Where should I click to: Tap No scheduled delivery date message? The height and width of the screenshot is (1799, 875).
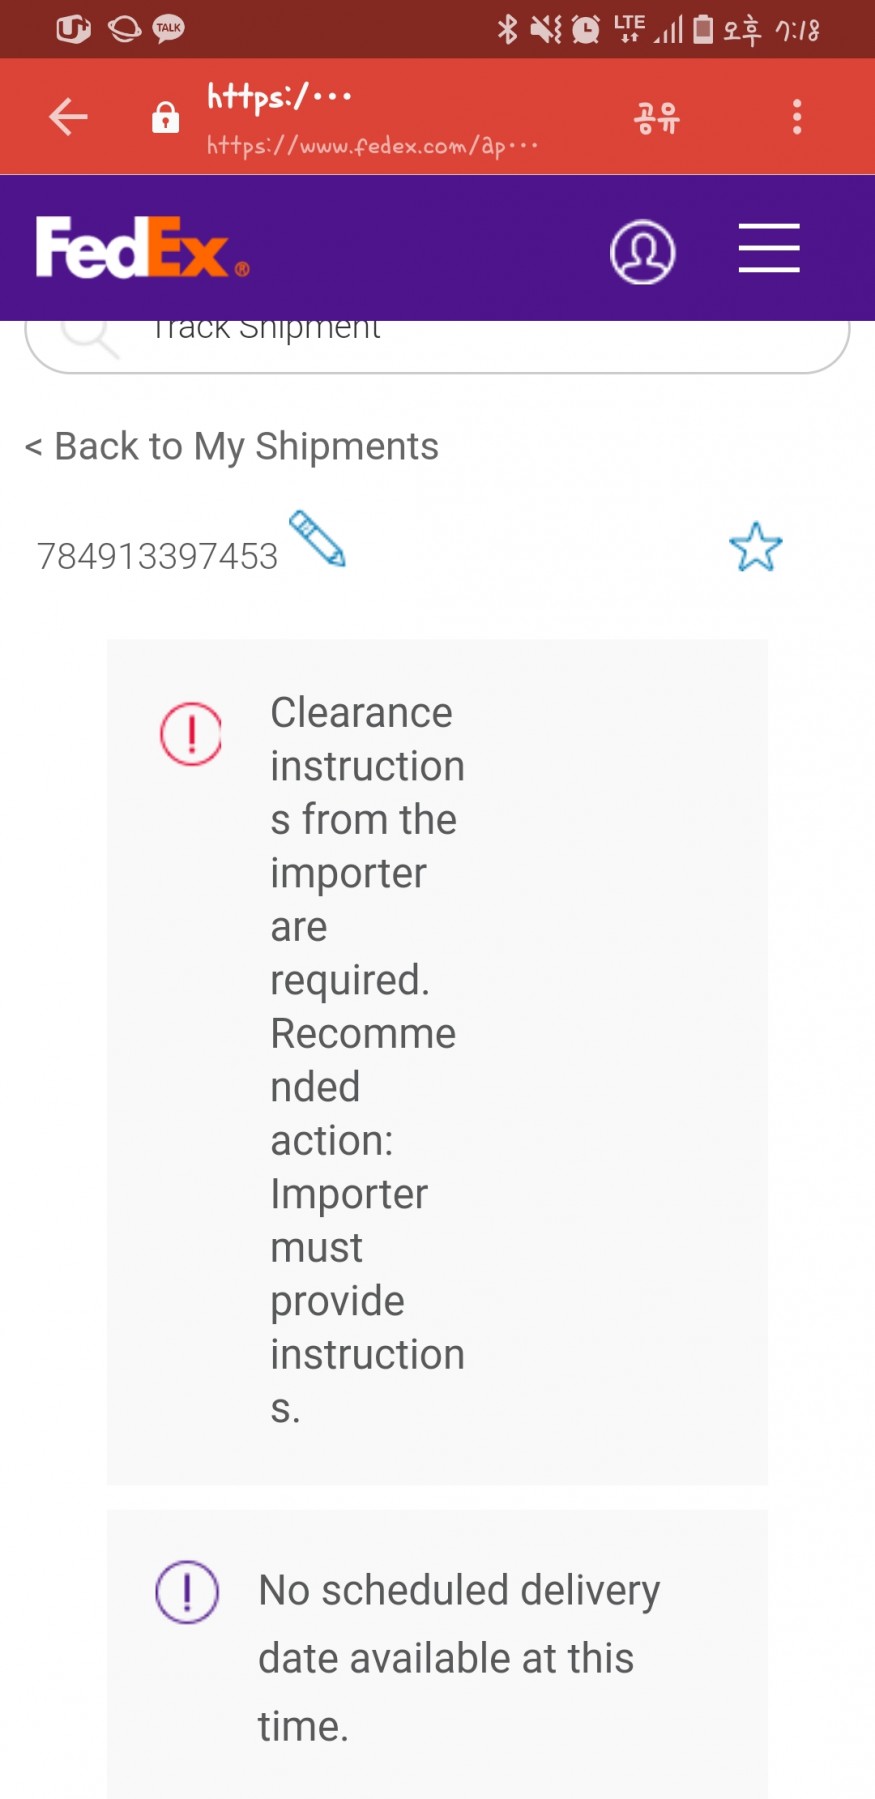[458, 1657]
